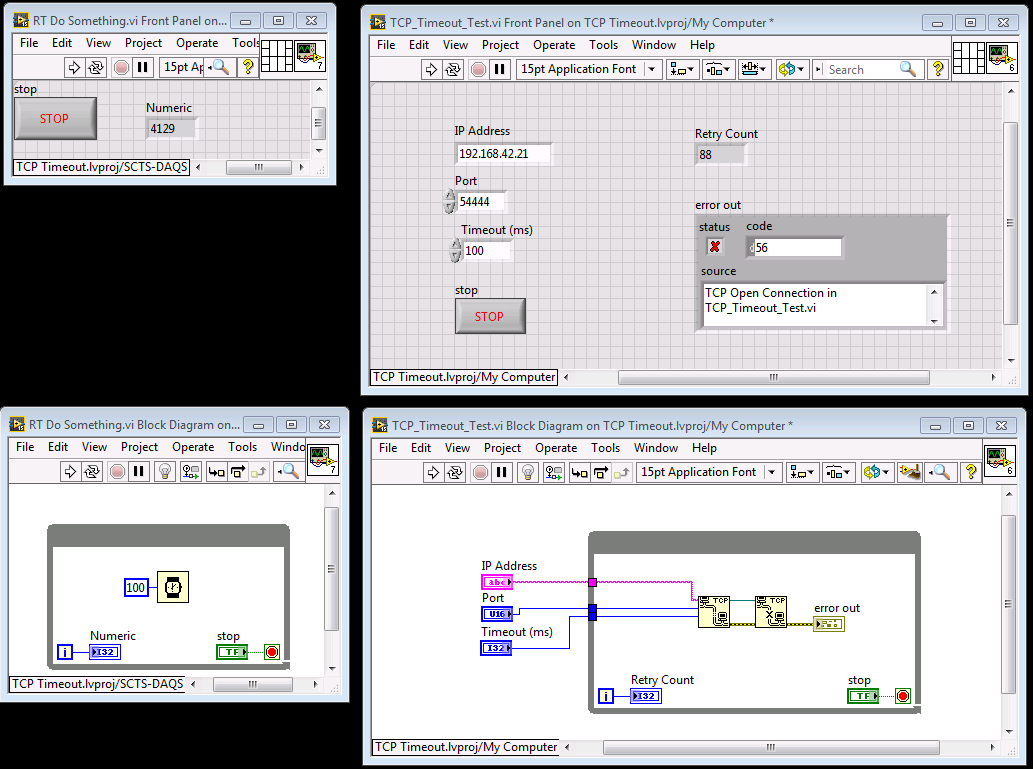1033x769 pixels.
Task: Open Project menu in RT Do Something Front Panel
Action: click(143, 43)
